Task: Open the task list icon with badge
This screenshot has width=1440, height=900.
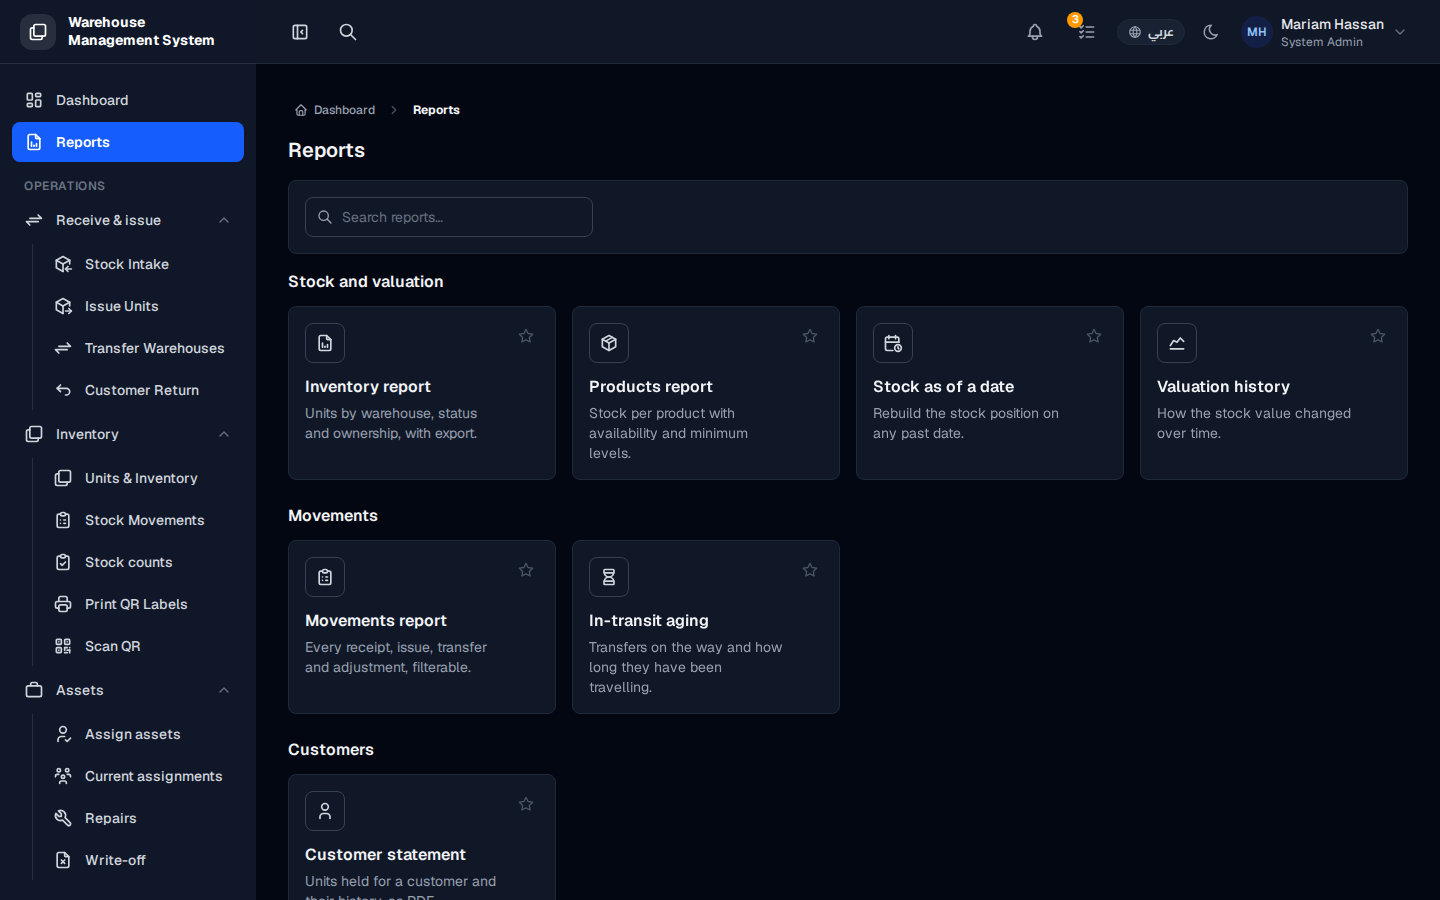Action: pos(1086,32)
